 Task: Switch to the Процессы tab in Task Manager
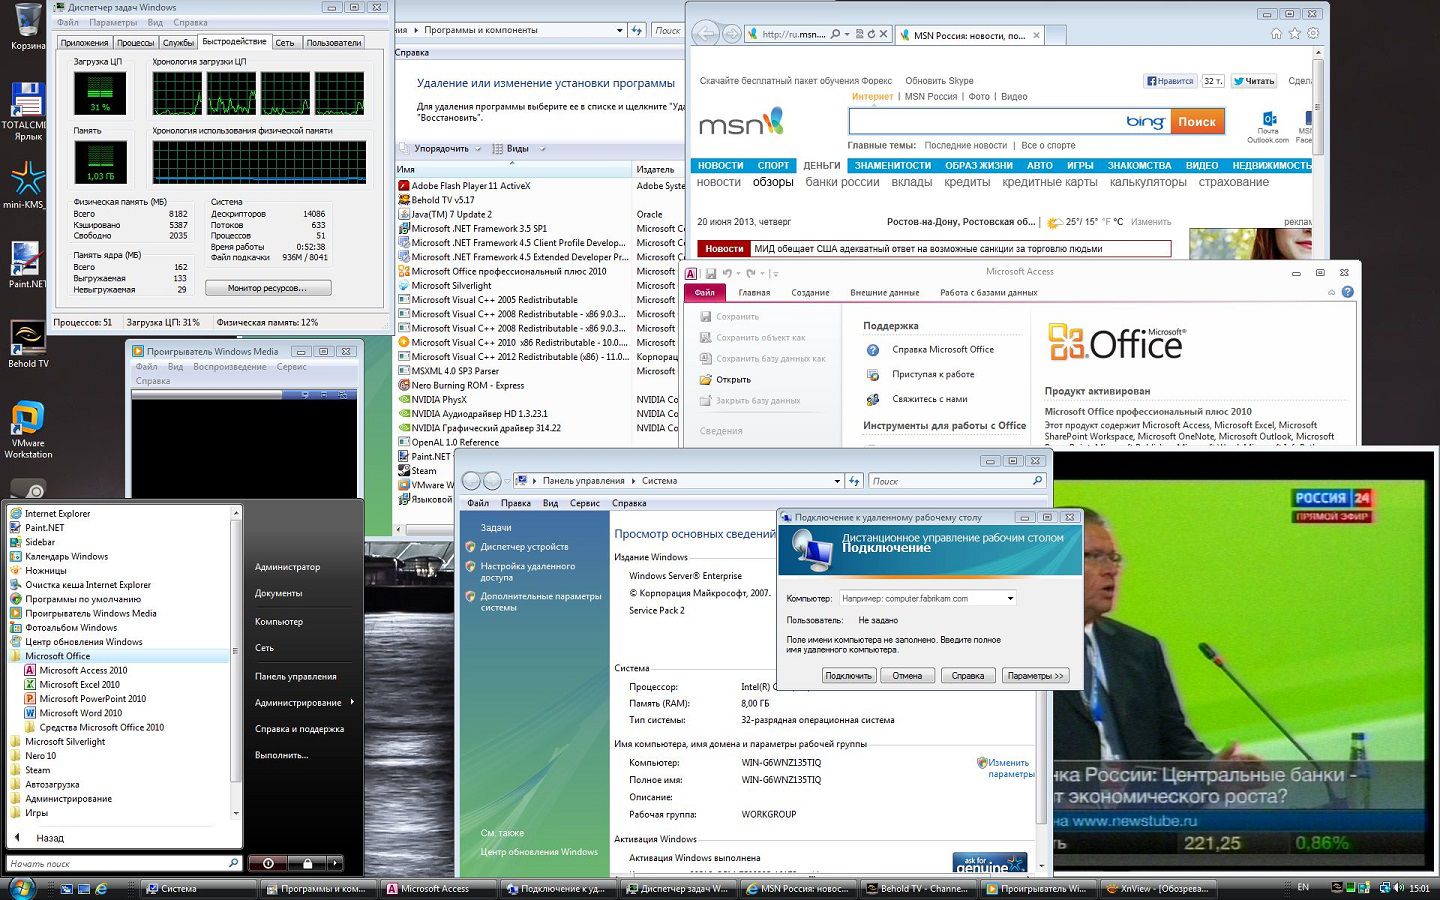[x=135, y=43]
